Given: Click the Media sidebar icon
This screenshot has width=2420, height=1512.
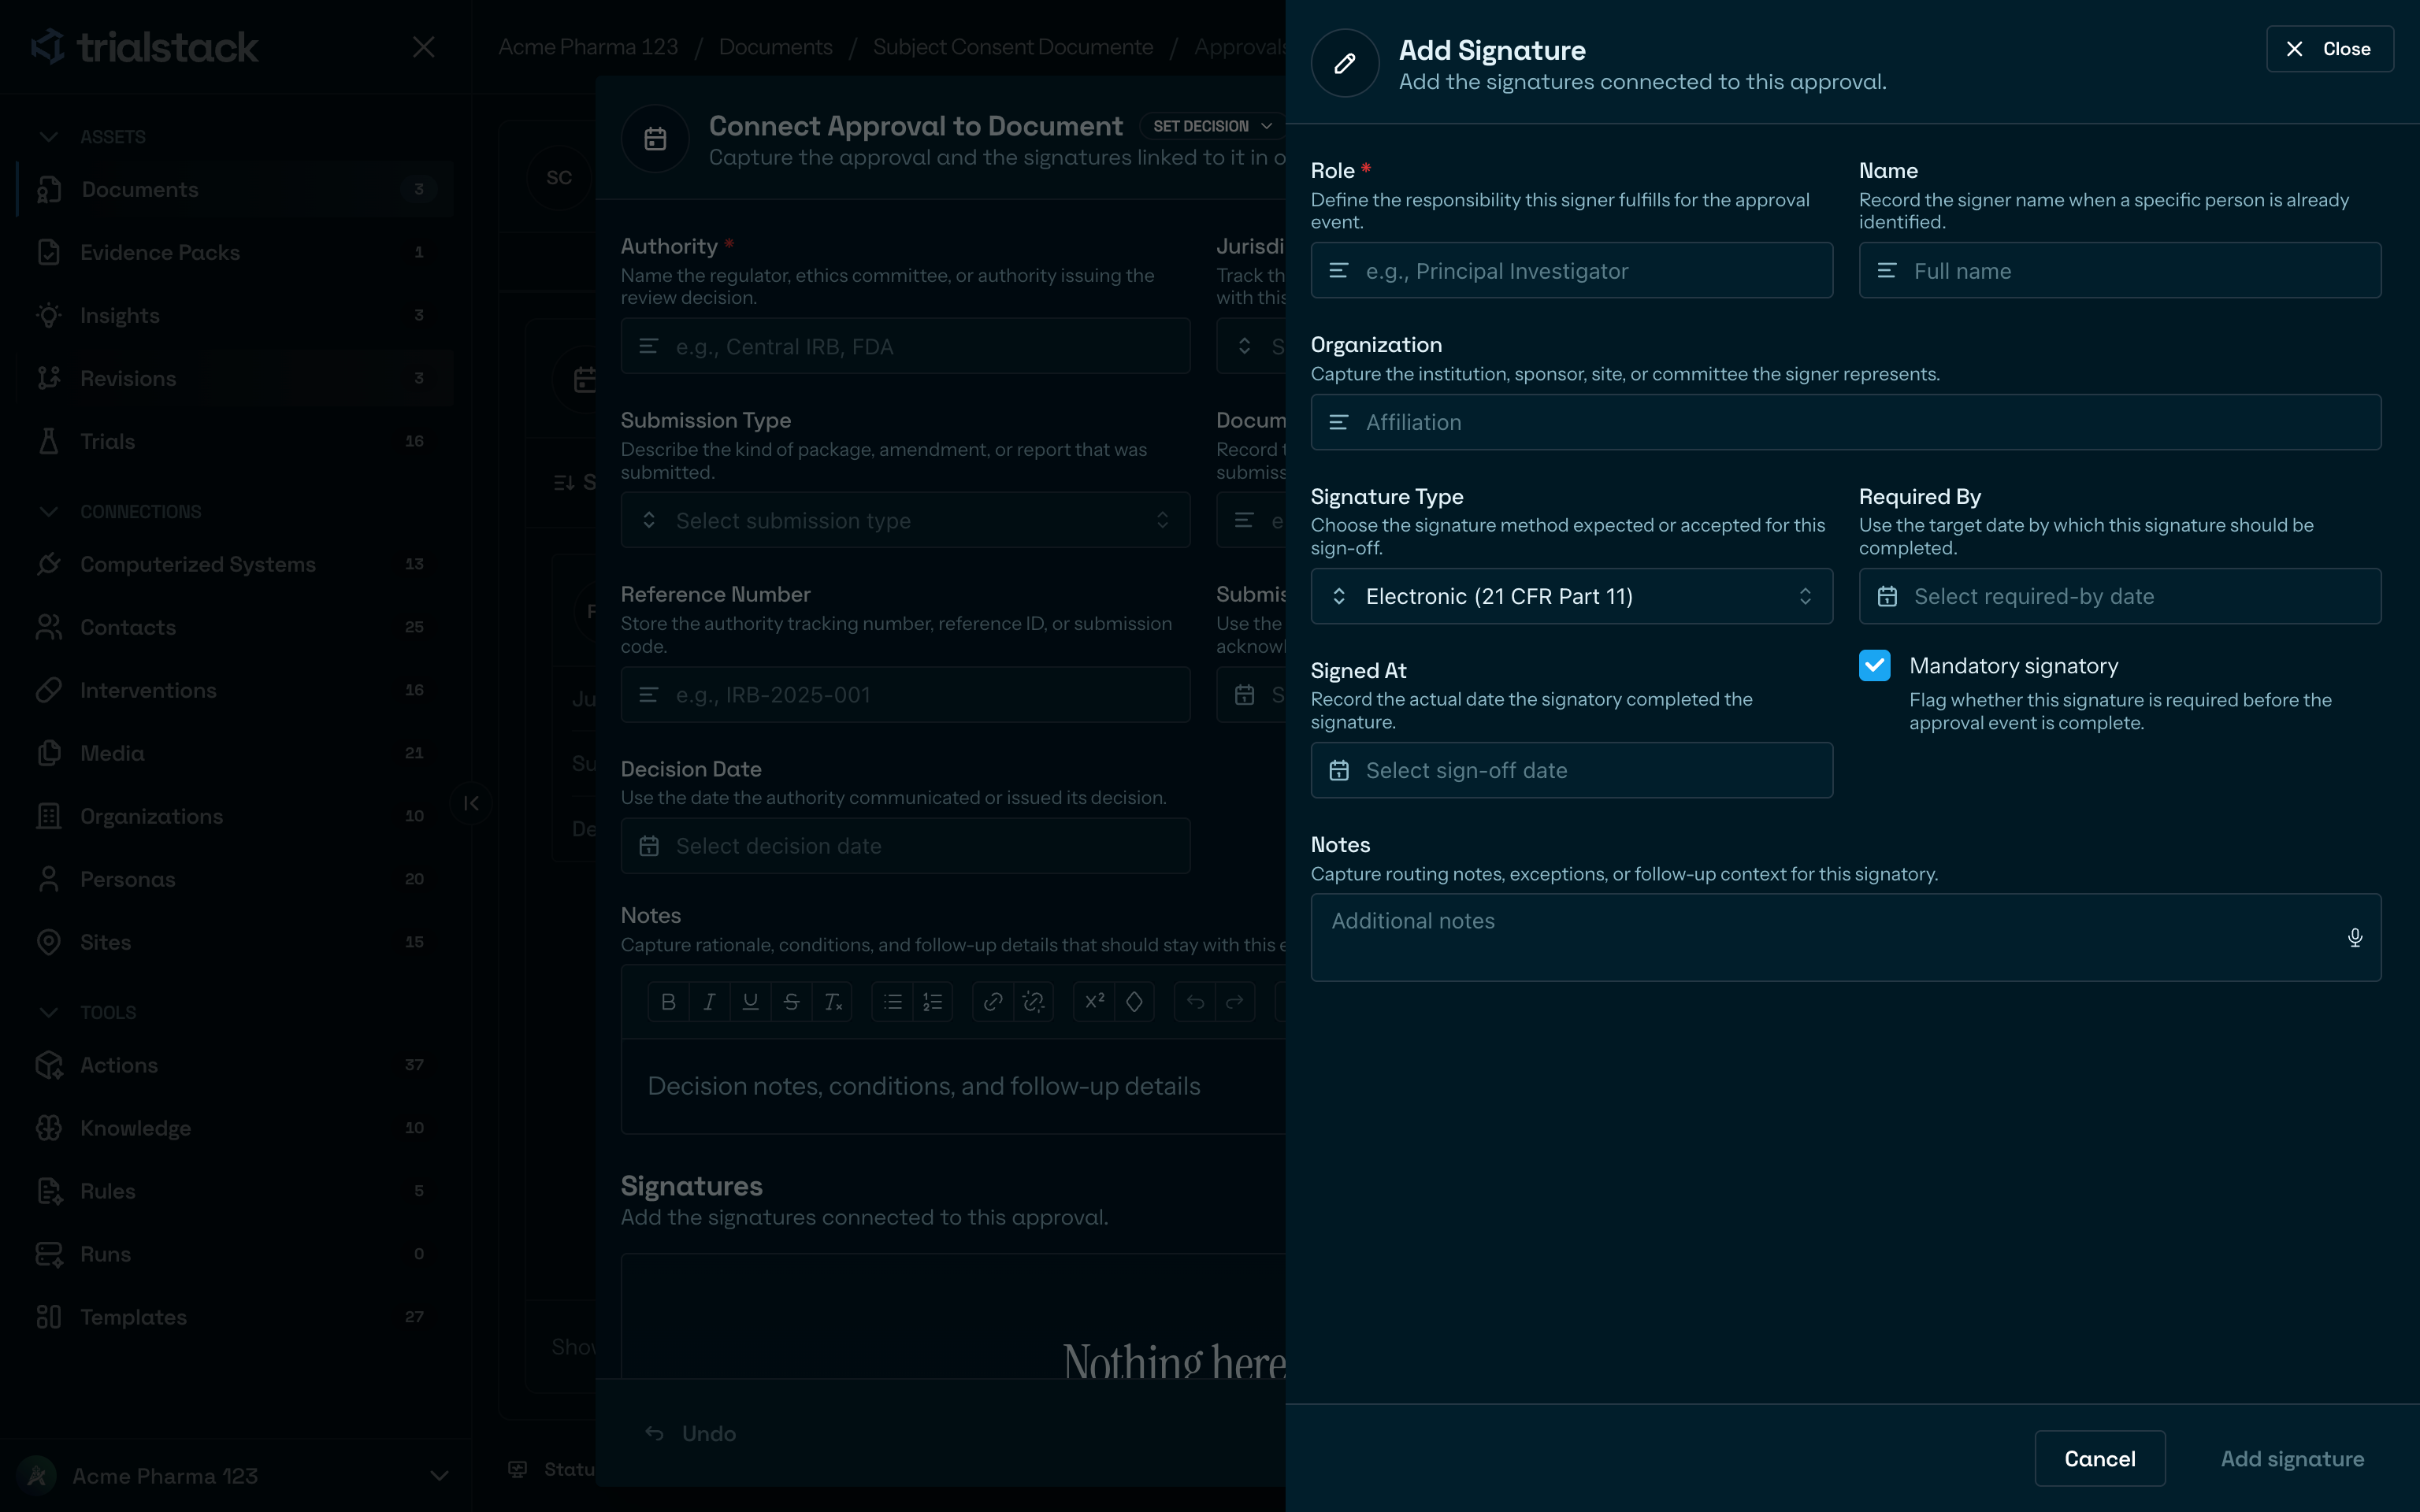Looking at the screenshot, I should (48, 754).
